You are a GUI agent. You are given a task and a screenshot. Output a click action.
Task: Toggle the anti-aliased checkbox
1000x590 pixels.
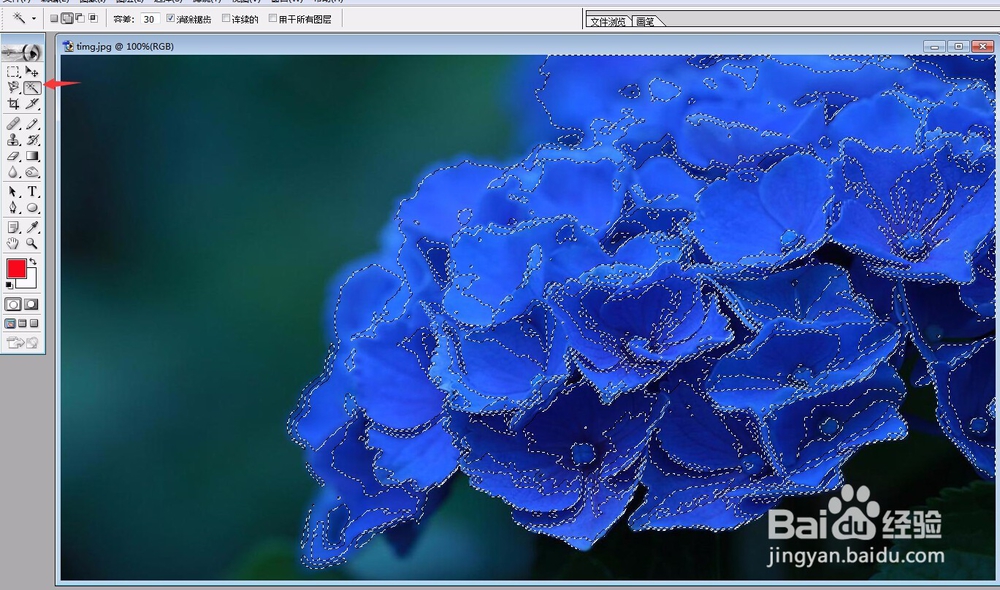(171, 18)
